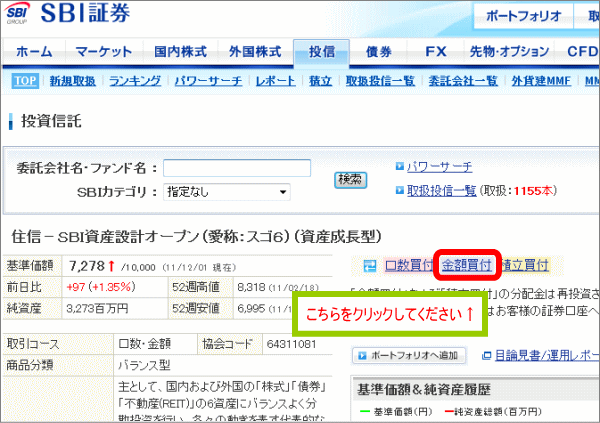Switch to the 外国株式 tab
This screenshot has height=423, width=600.
(x=255, y=52)
